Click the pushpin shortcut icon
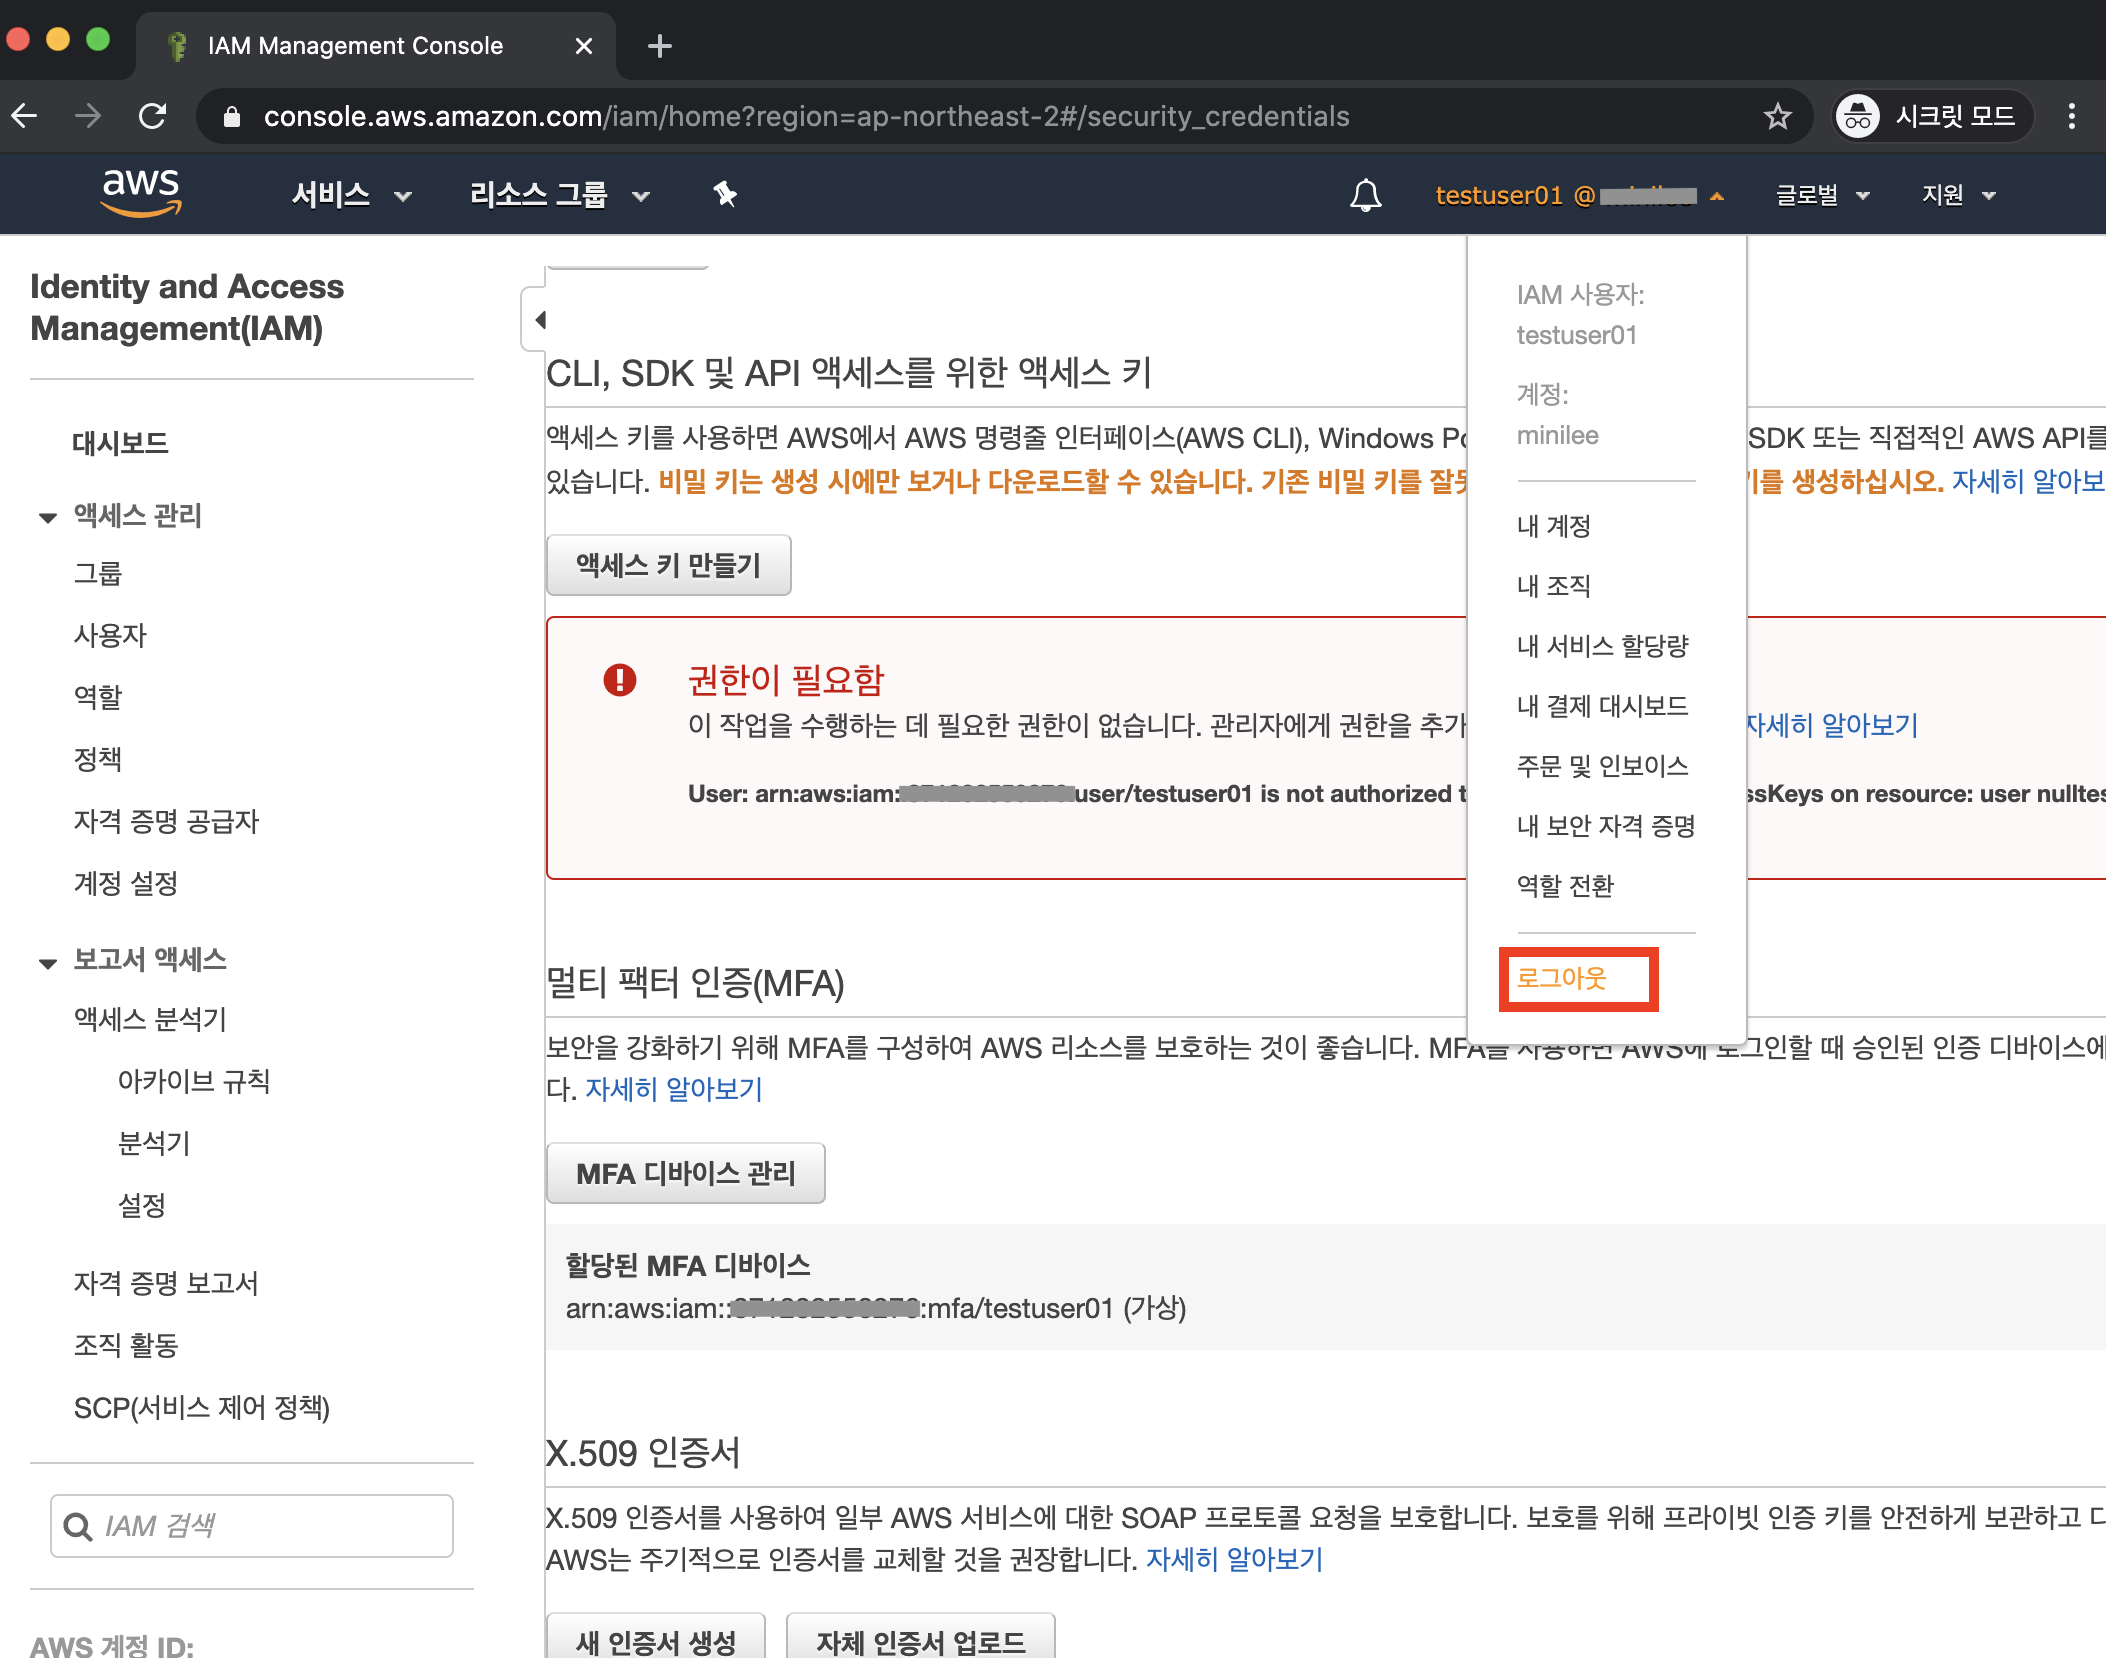 point(725,194)
